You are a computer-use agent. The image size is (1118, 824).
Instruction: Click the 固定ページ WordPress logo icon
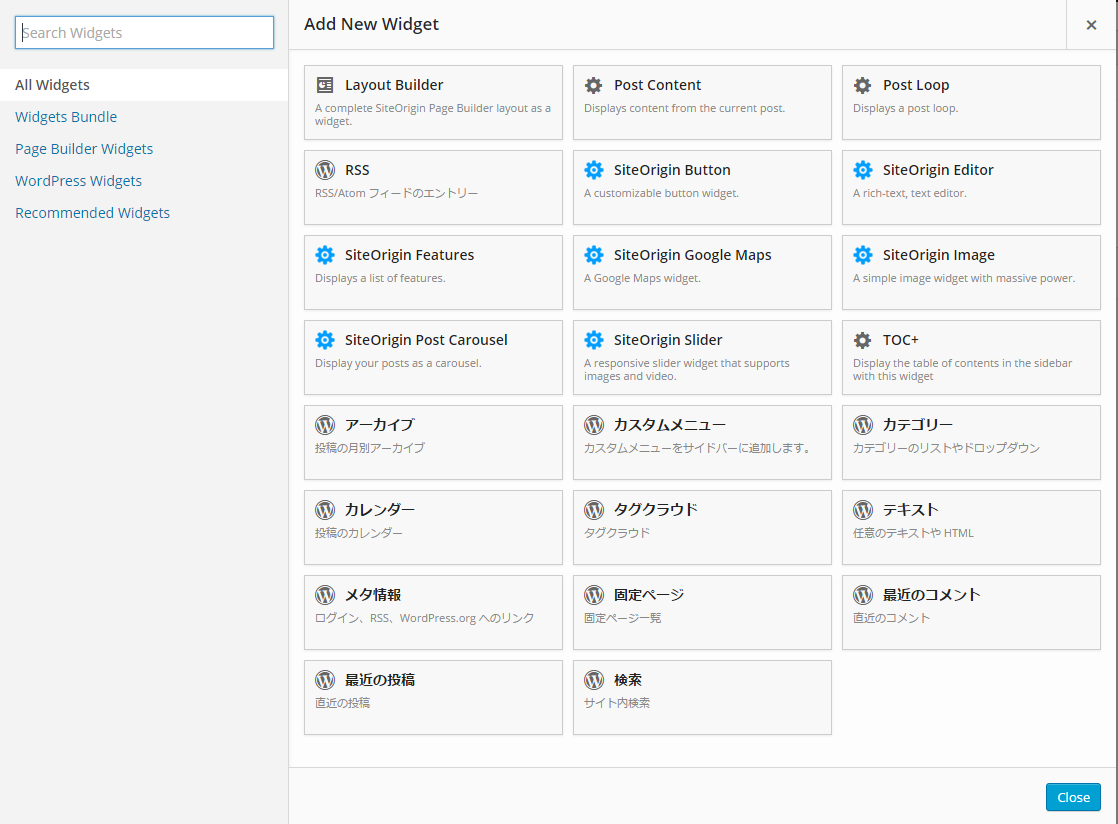click(594, 594)
